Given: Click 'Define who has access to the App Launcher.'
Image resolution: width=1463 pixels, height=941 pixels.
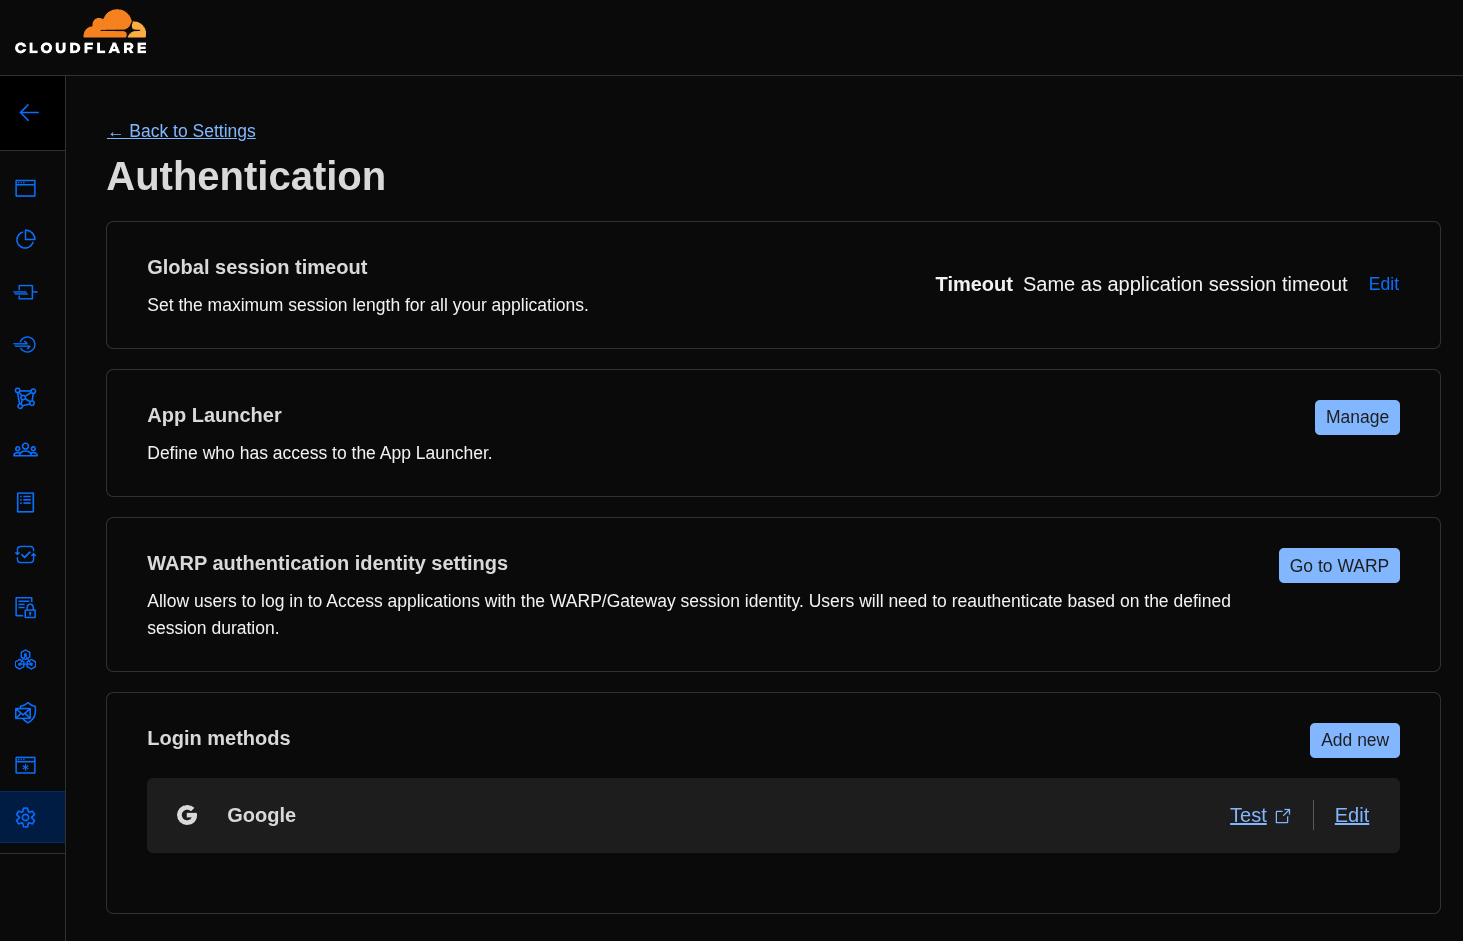Looking at the screenshot, I should pos(320,453).
